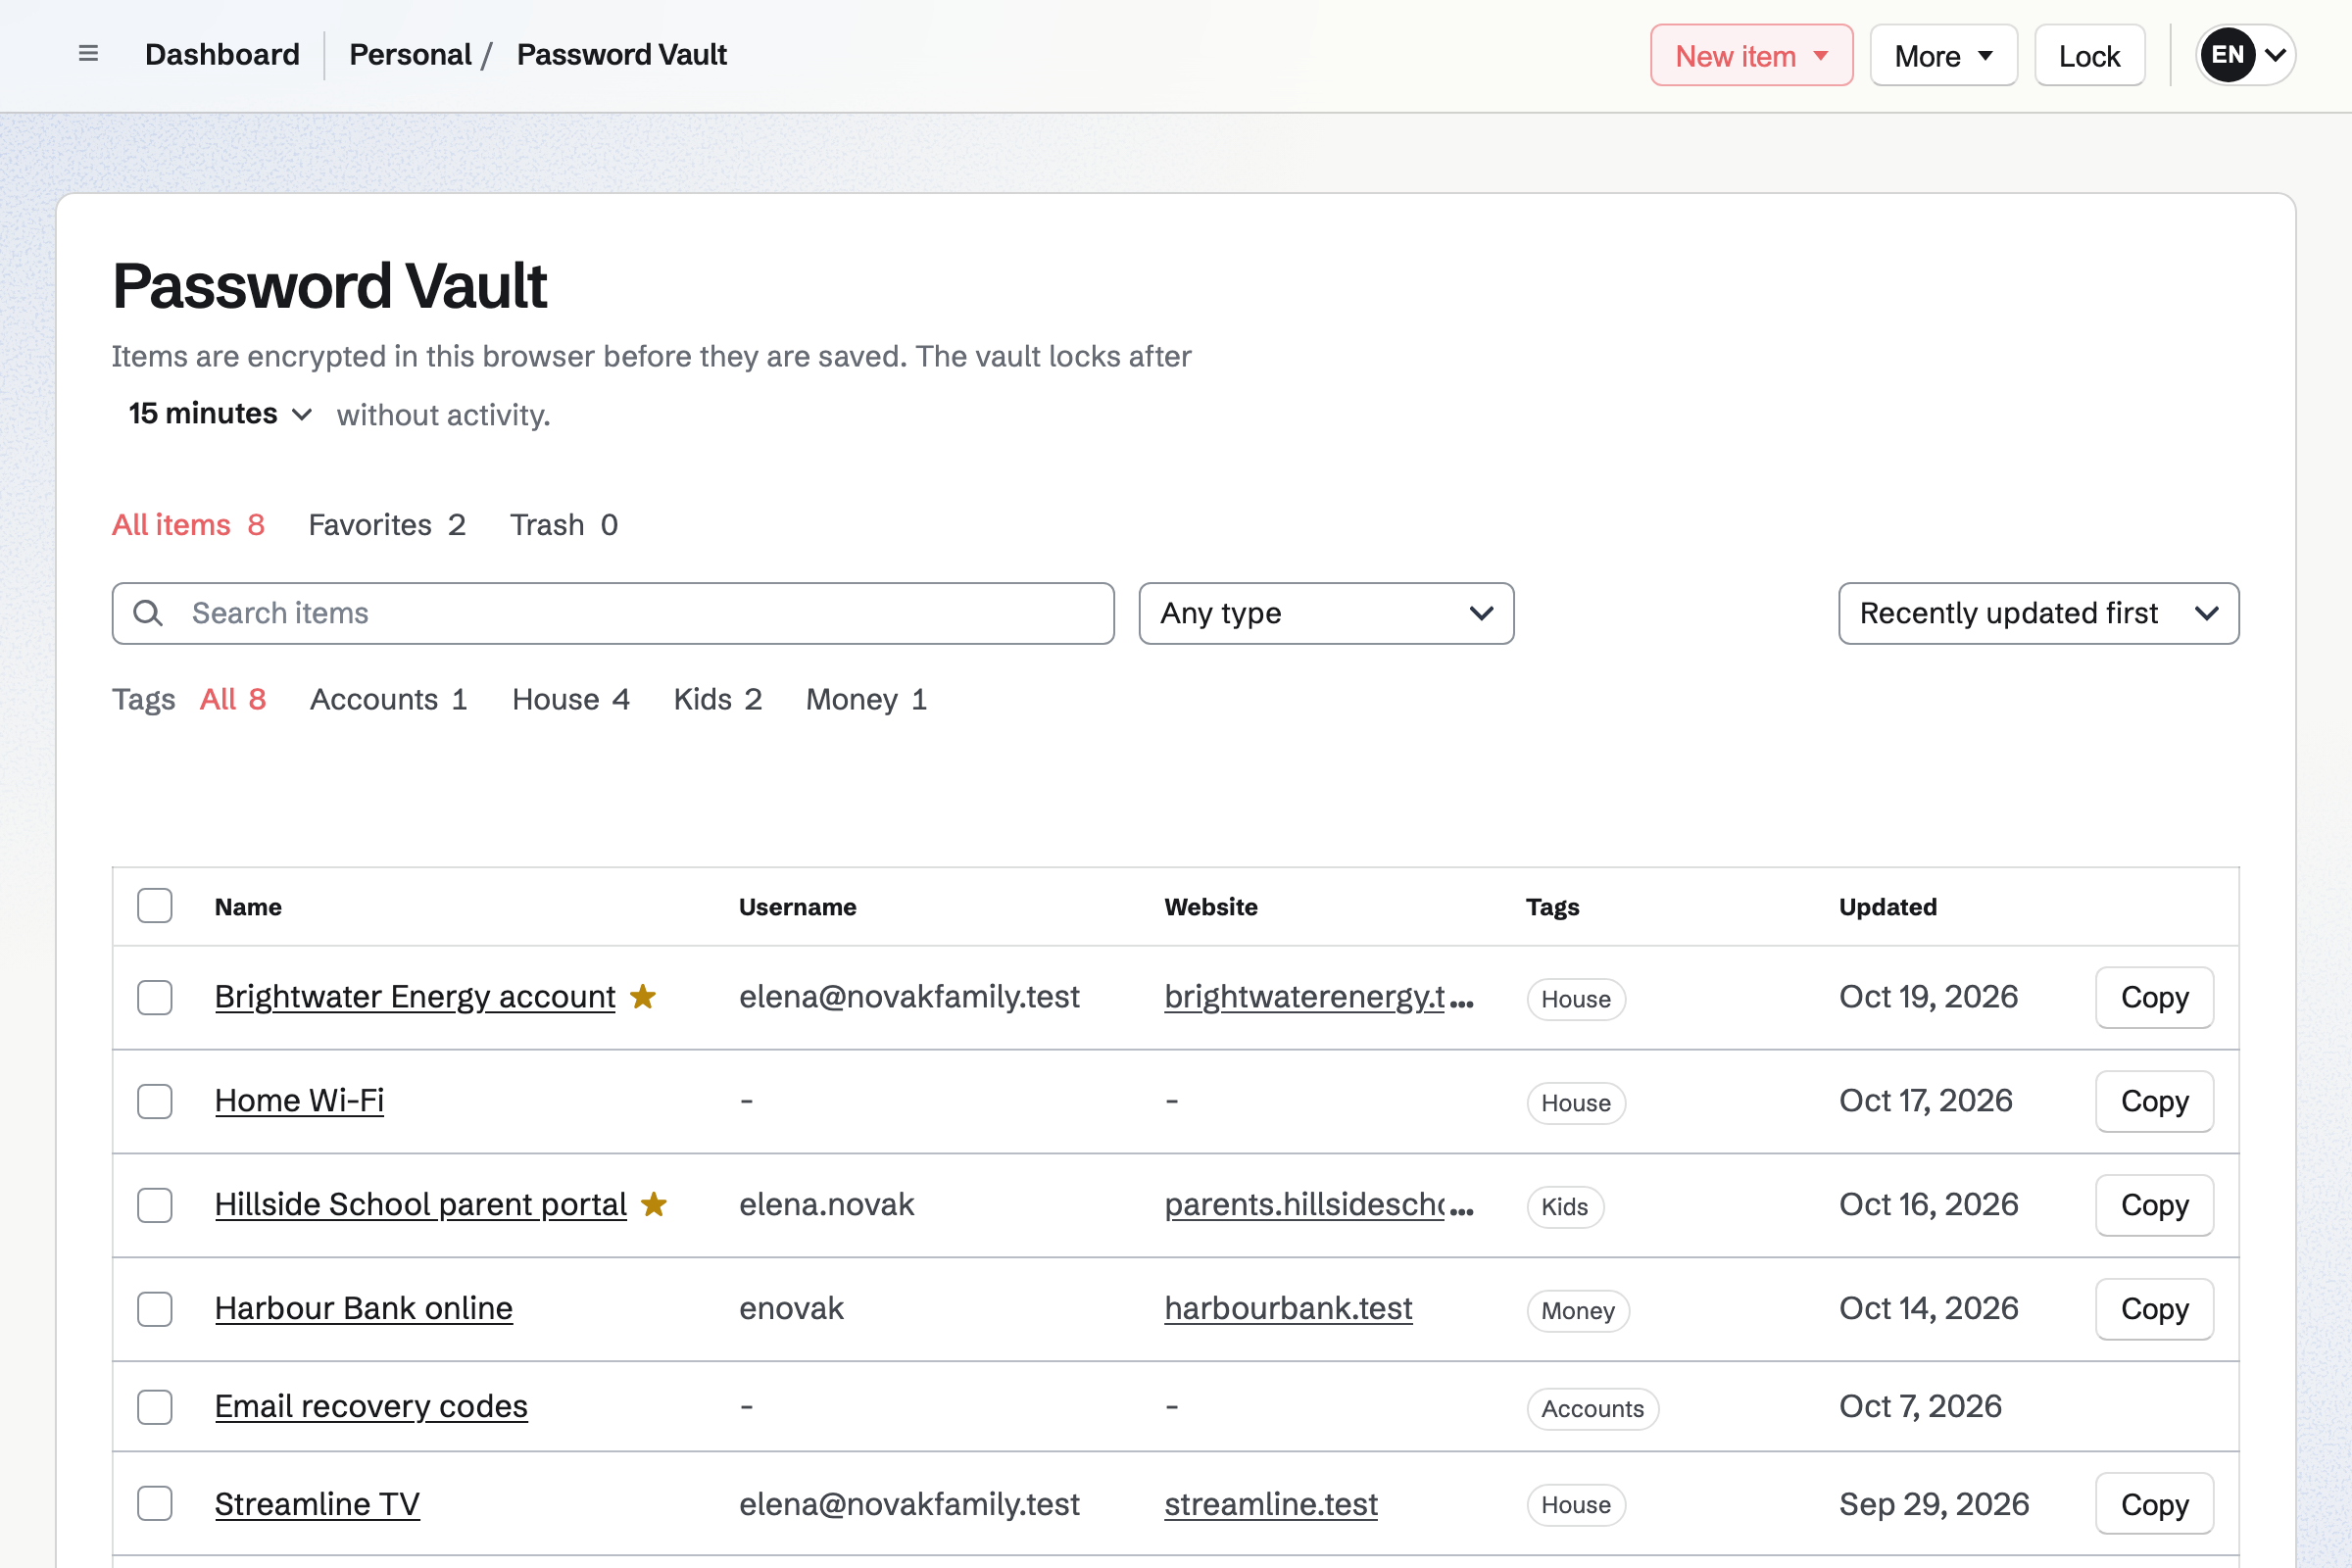This screenshot has width=2352, height=1568.
Task: Toggle the select-all checkbox in table header
Action: pos(155,906)
